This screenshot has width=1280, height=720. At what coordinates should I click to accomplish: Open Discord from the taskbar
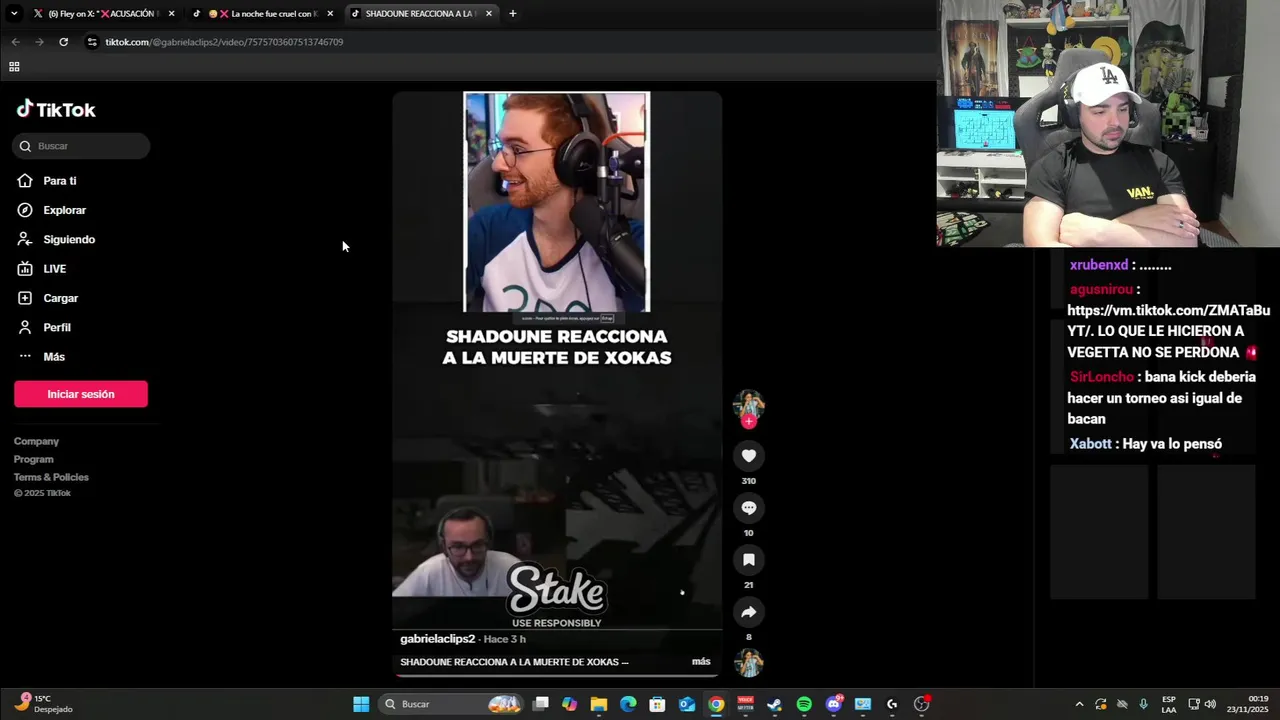[834, 704]
